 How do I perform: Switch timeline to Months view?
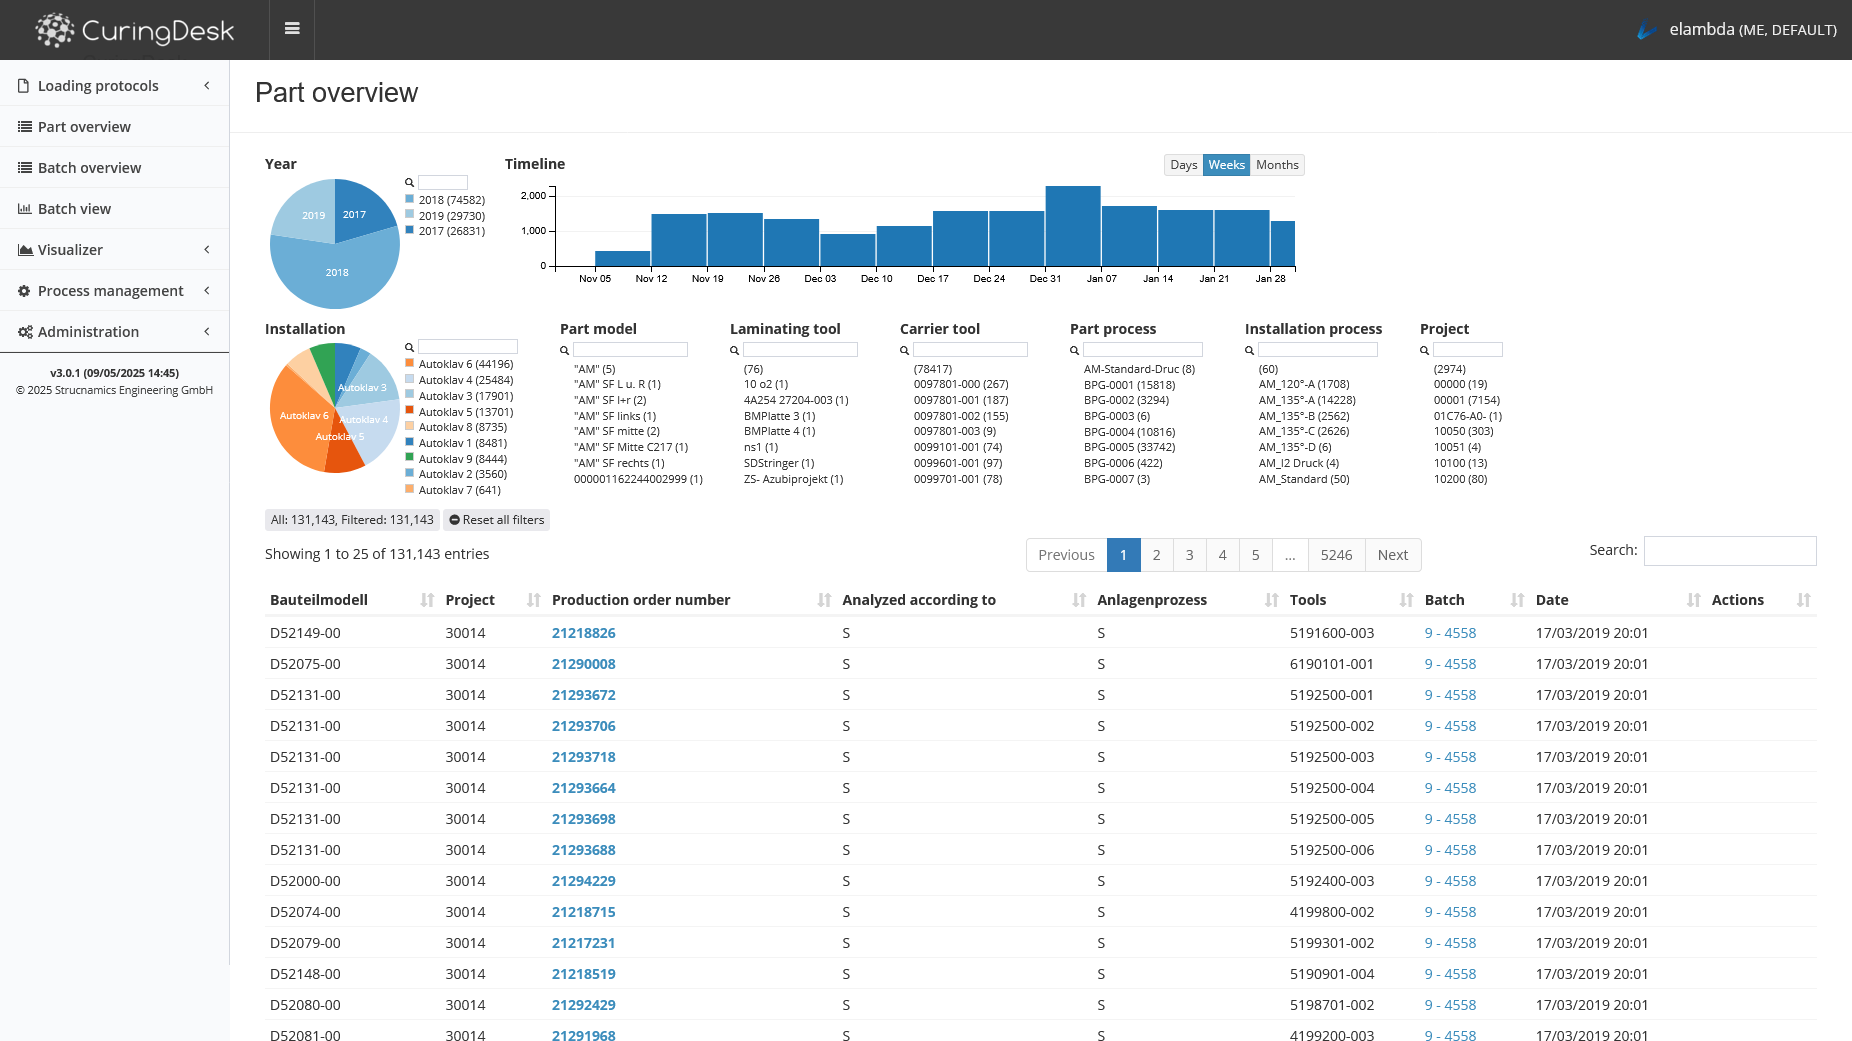pos(1277,165)
